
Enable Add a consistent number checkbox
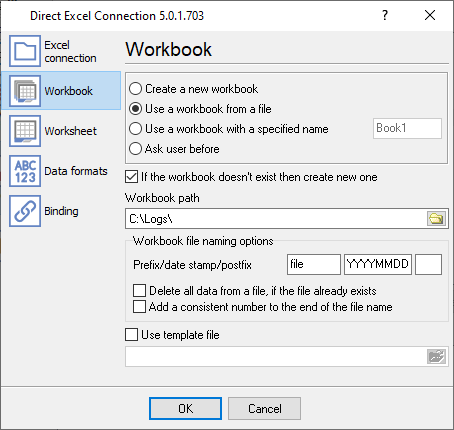[x=139, y=307]
